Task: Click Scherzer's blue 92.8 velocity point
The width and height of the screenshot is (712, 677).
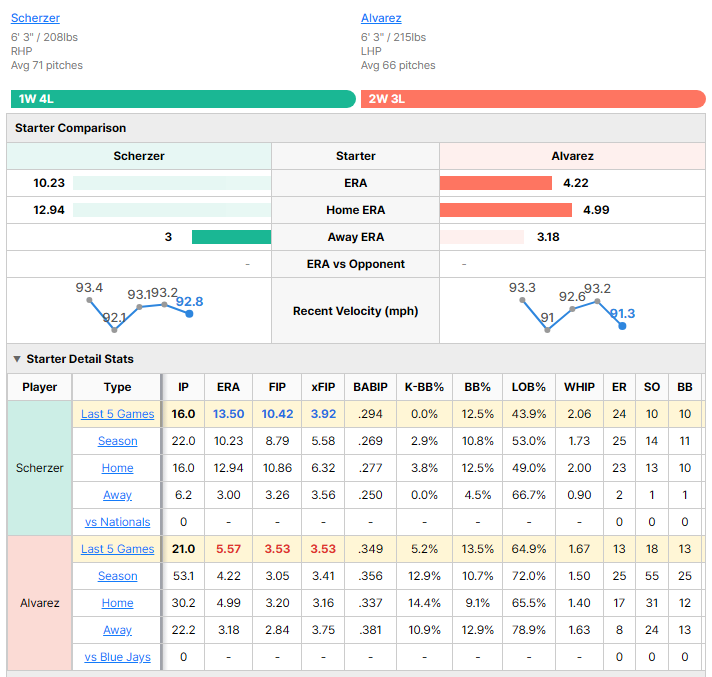Action: pyautogui.click(x=189, y=314)
